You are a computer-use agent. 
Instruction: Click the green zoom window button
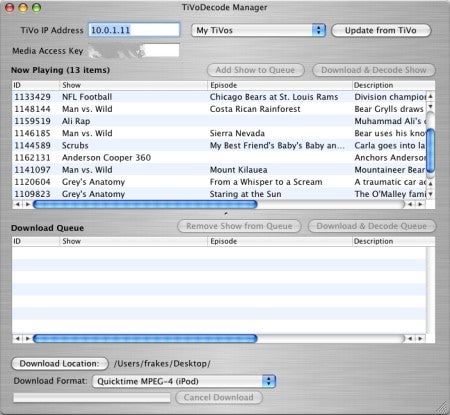click(x=36, y=8)
